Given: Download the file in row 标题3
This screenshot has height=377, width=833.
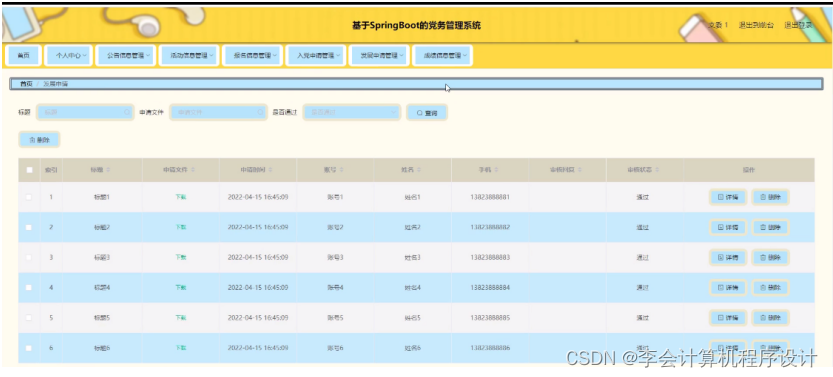Looking at the screenshot, I should [181, 258].
